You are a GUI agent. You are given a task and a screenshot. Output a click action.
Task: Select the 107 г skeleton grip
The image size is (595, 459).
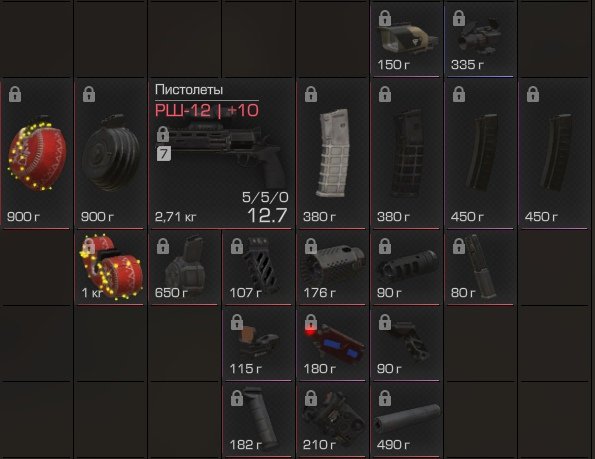click(258, 268)
